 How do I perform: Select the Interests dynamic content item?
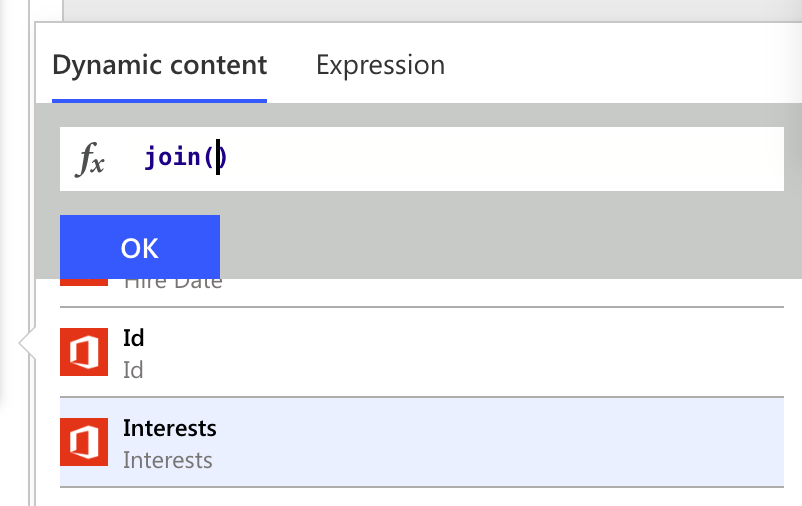click(x=169, y=429)
